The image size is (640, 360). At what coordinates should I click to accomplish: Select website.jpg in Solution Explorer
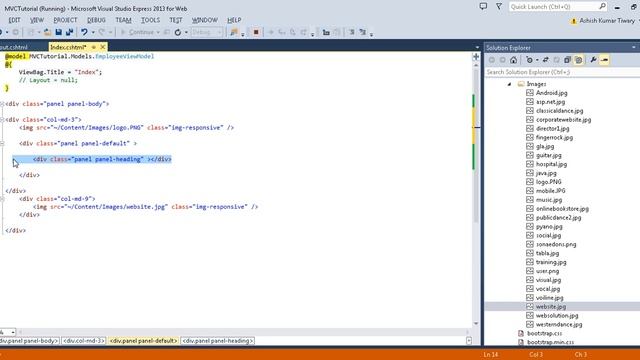point(551,307)
